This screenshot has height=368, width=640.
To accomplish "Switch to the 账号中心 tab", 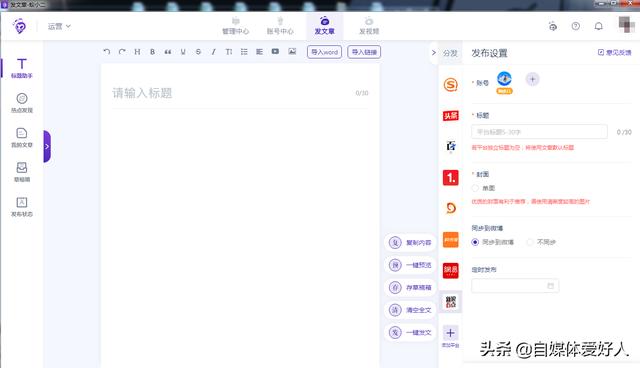I will click(x=280, y=26).
